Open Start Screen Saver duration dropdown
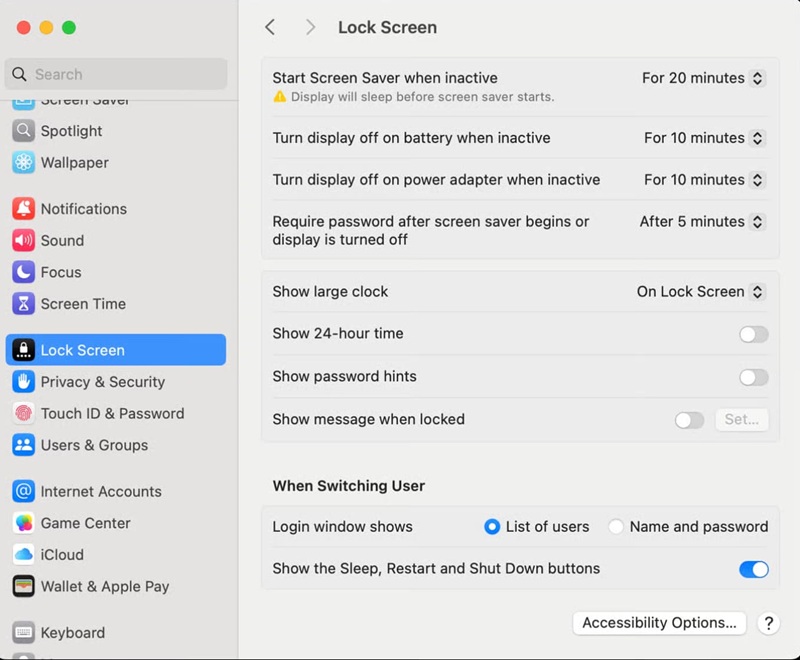The height and width of the screenshot is (660, 800). click(703, 78)
